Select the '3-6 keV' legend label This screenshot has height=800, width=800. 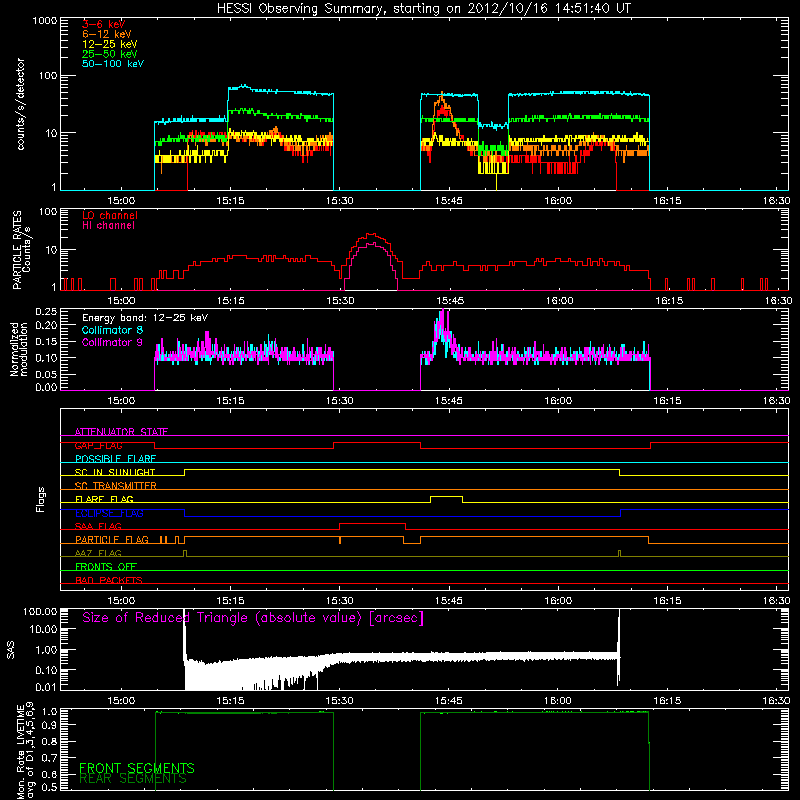point(103,24)
